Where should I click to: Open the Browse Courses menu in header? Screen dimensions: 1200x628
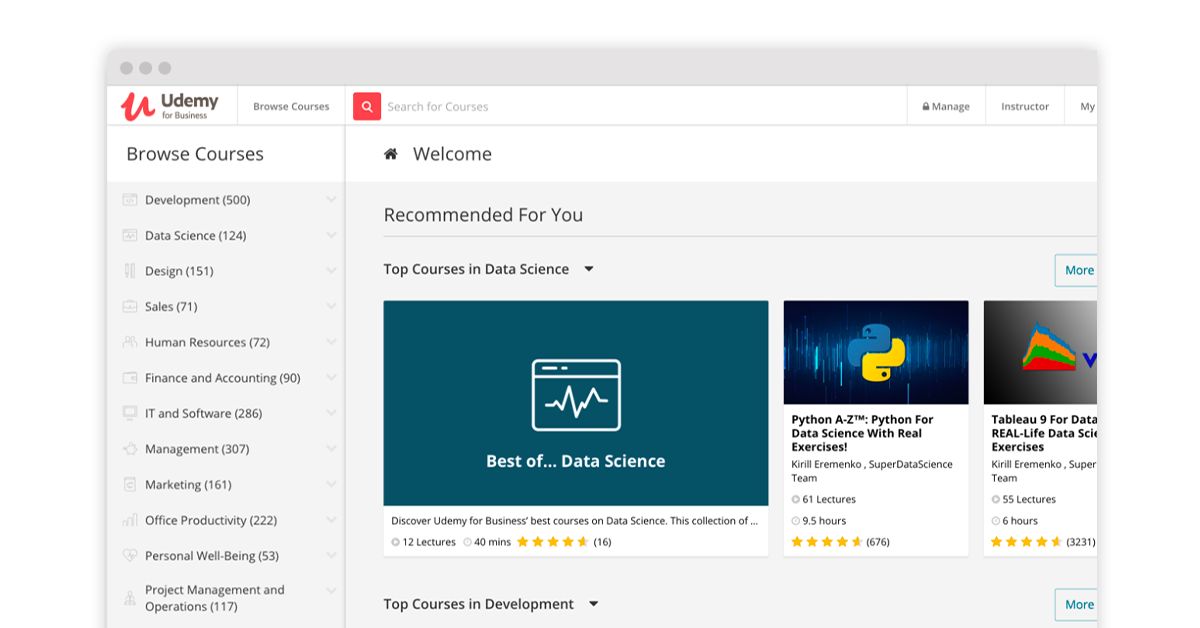(291, 106)
